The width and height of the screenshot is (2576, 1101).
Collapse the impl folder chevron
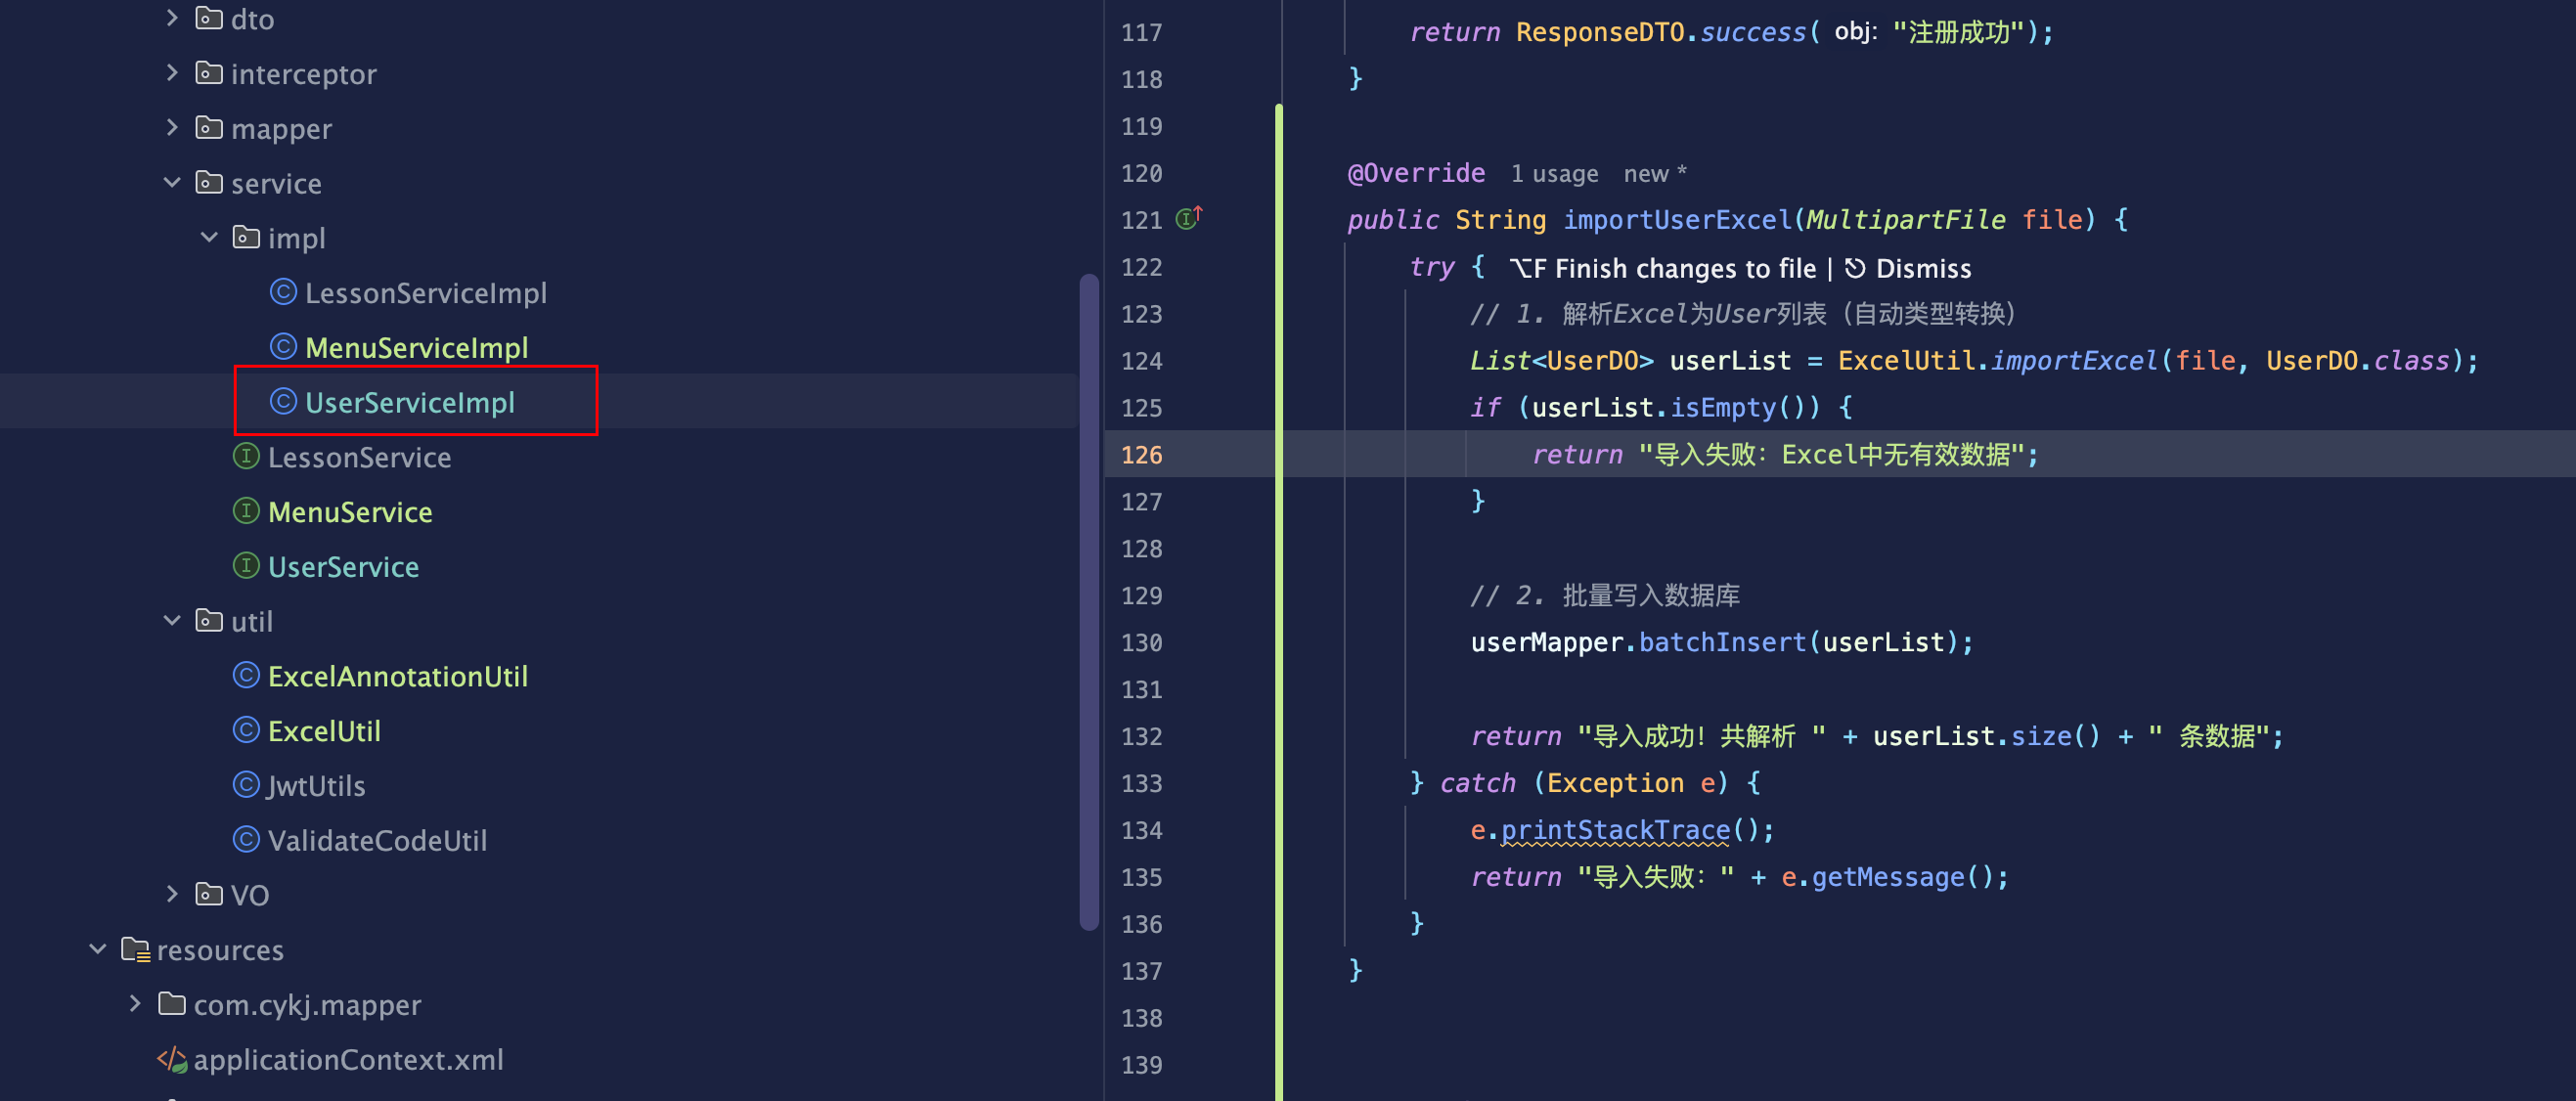click(x=209, y=237)
